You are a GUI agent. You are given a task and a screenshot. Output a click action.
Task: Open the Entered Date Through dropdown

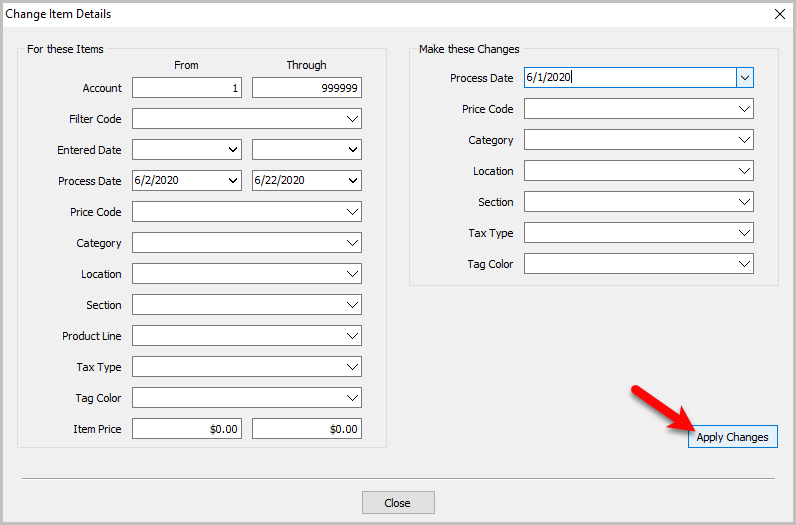click(307, 150)
